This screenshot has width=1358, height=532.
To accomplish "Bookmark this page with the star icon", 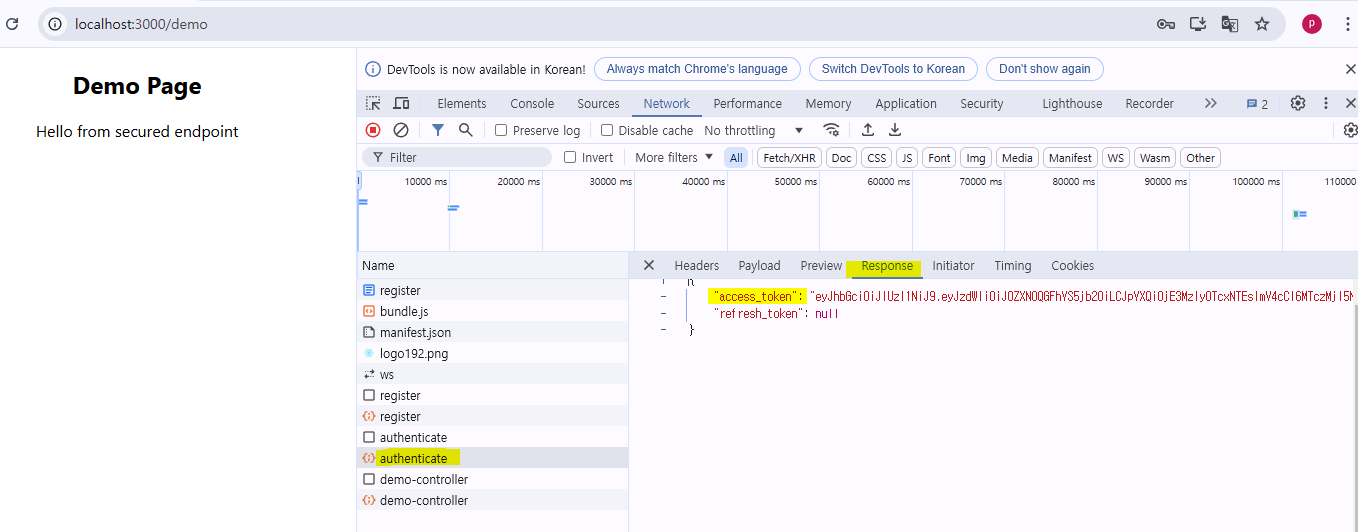I will click(x=1262, y=24).
